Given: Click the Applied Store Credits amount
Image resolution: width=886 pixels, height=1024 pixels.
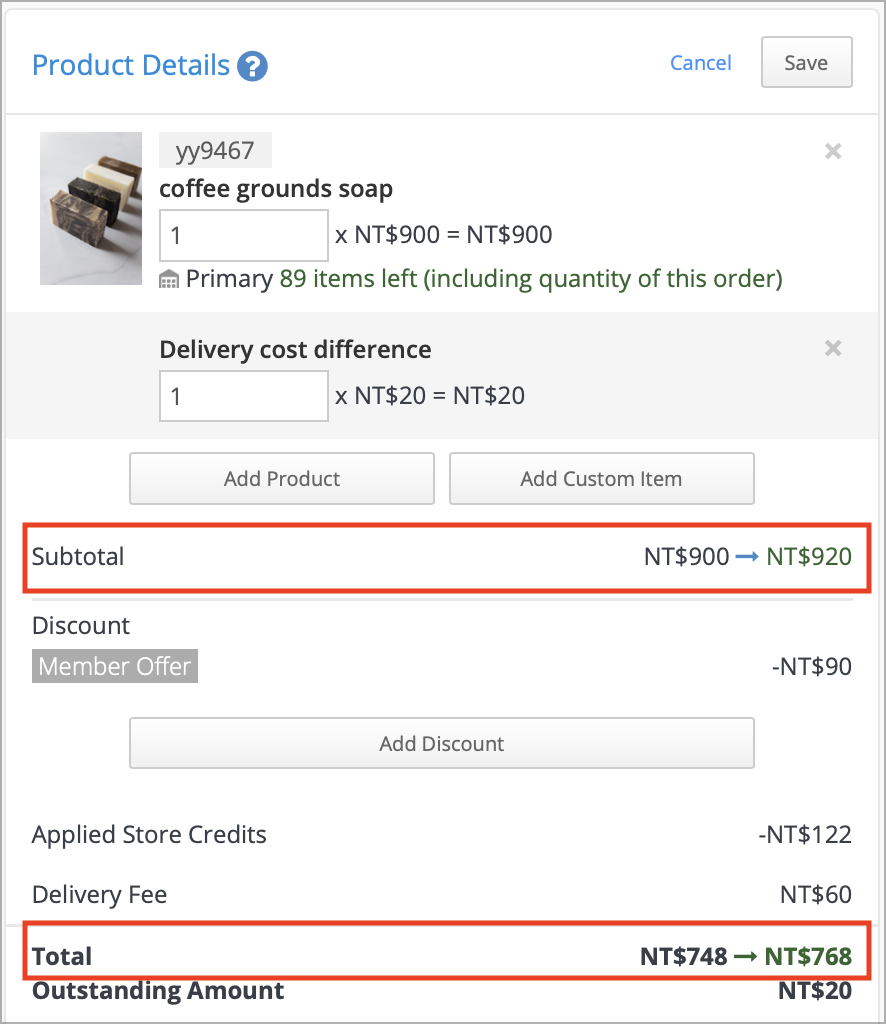Looking at the screenshot, I should pos(805,834).
